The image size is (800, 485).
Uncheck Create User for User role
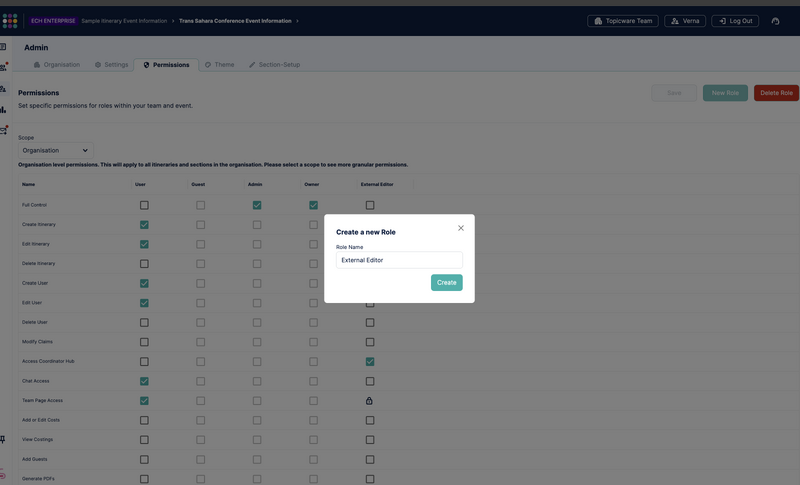click(144, 283)
